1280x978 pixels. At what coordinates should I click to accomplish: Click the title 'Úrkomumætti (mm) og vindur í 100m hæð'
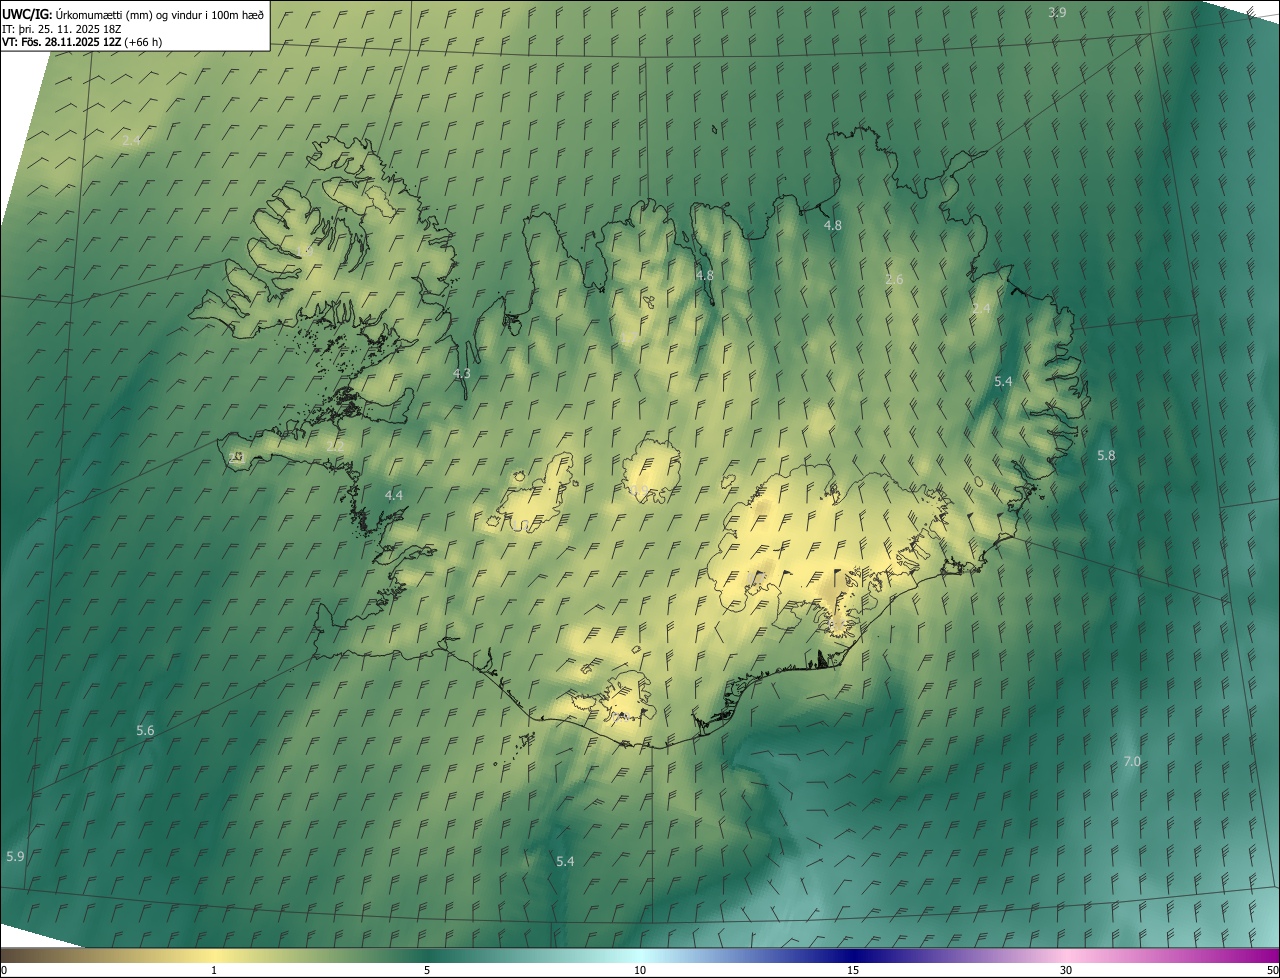click(160, 14)
